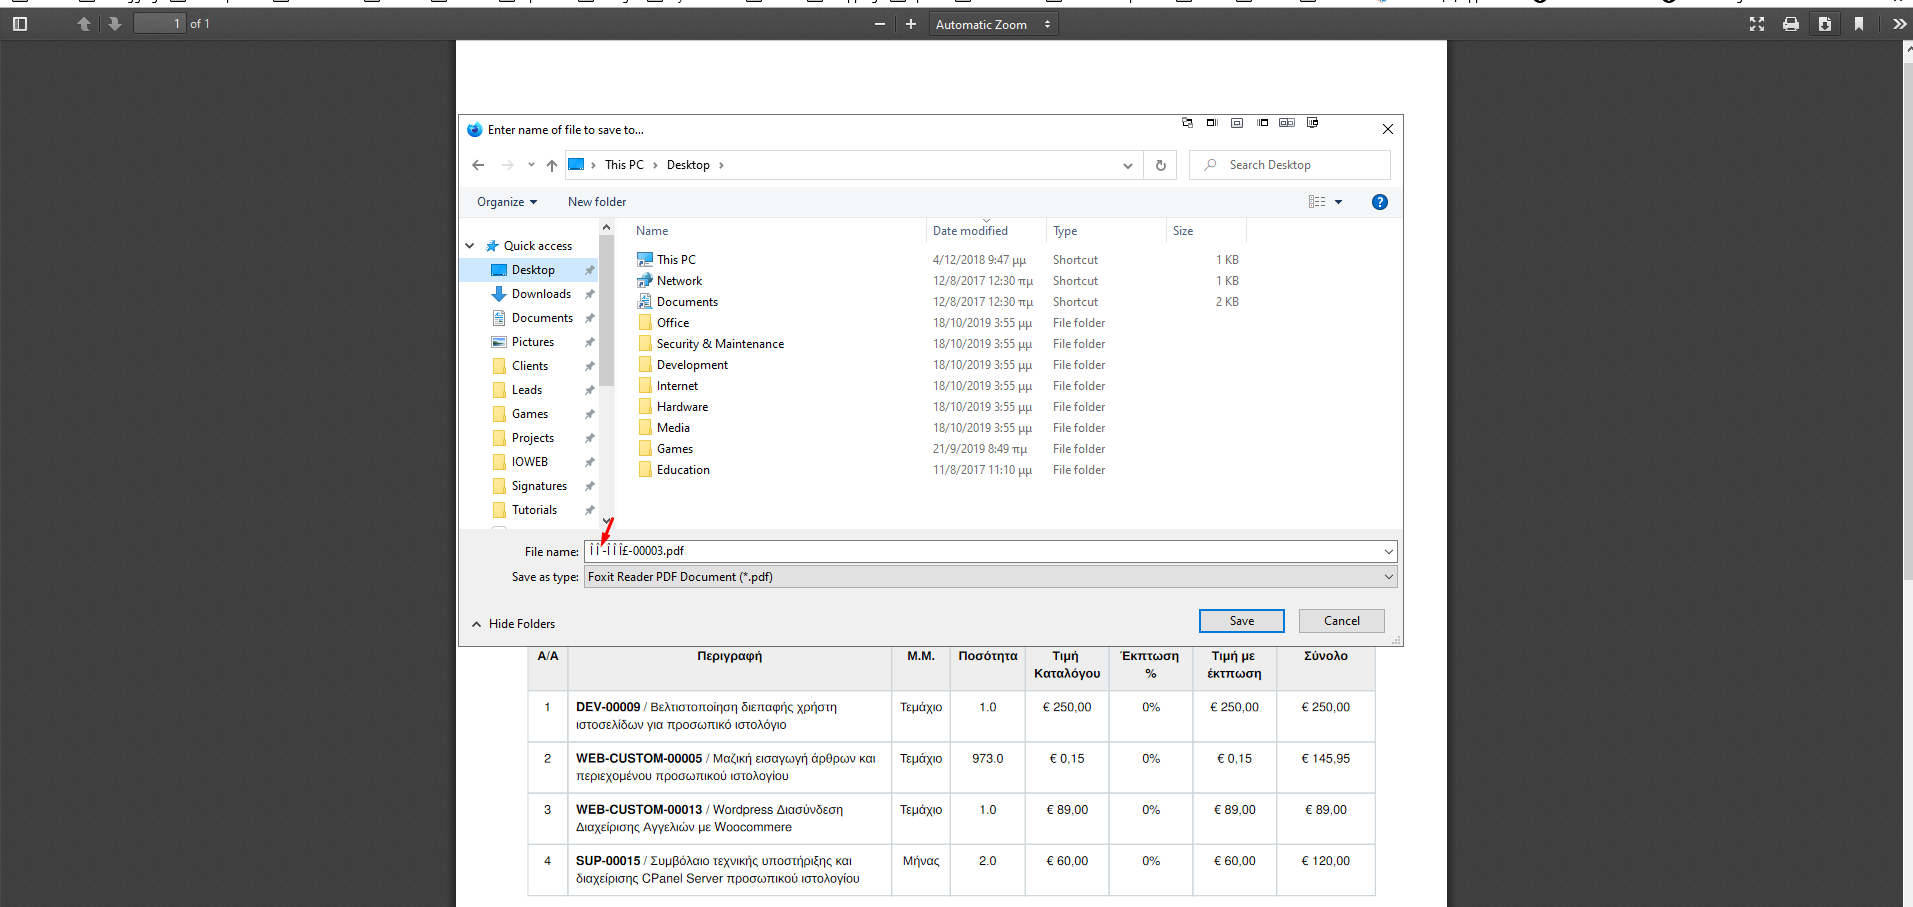
Task: Create a New folder
Action: click(597, 202)
